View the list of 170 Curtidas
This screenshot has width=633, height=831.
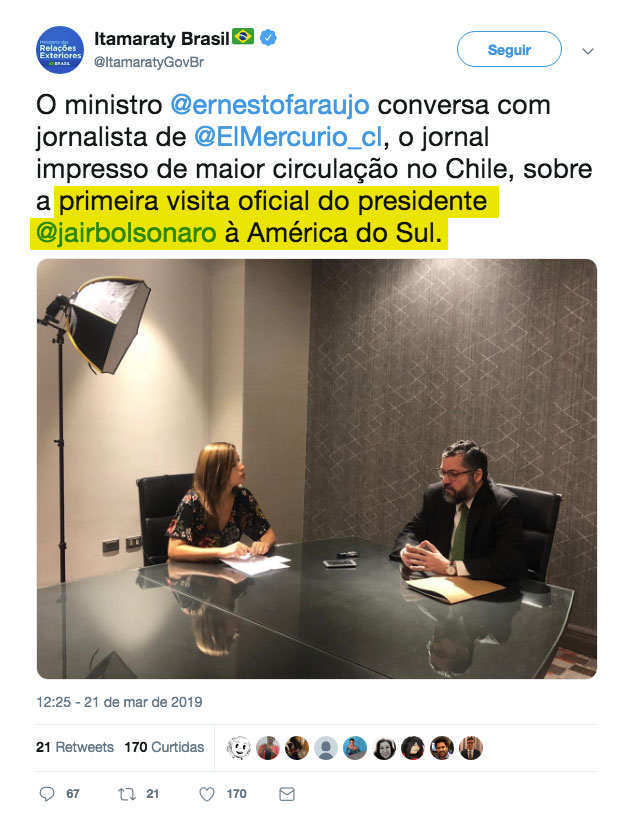[x=164, y=747]
